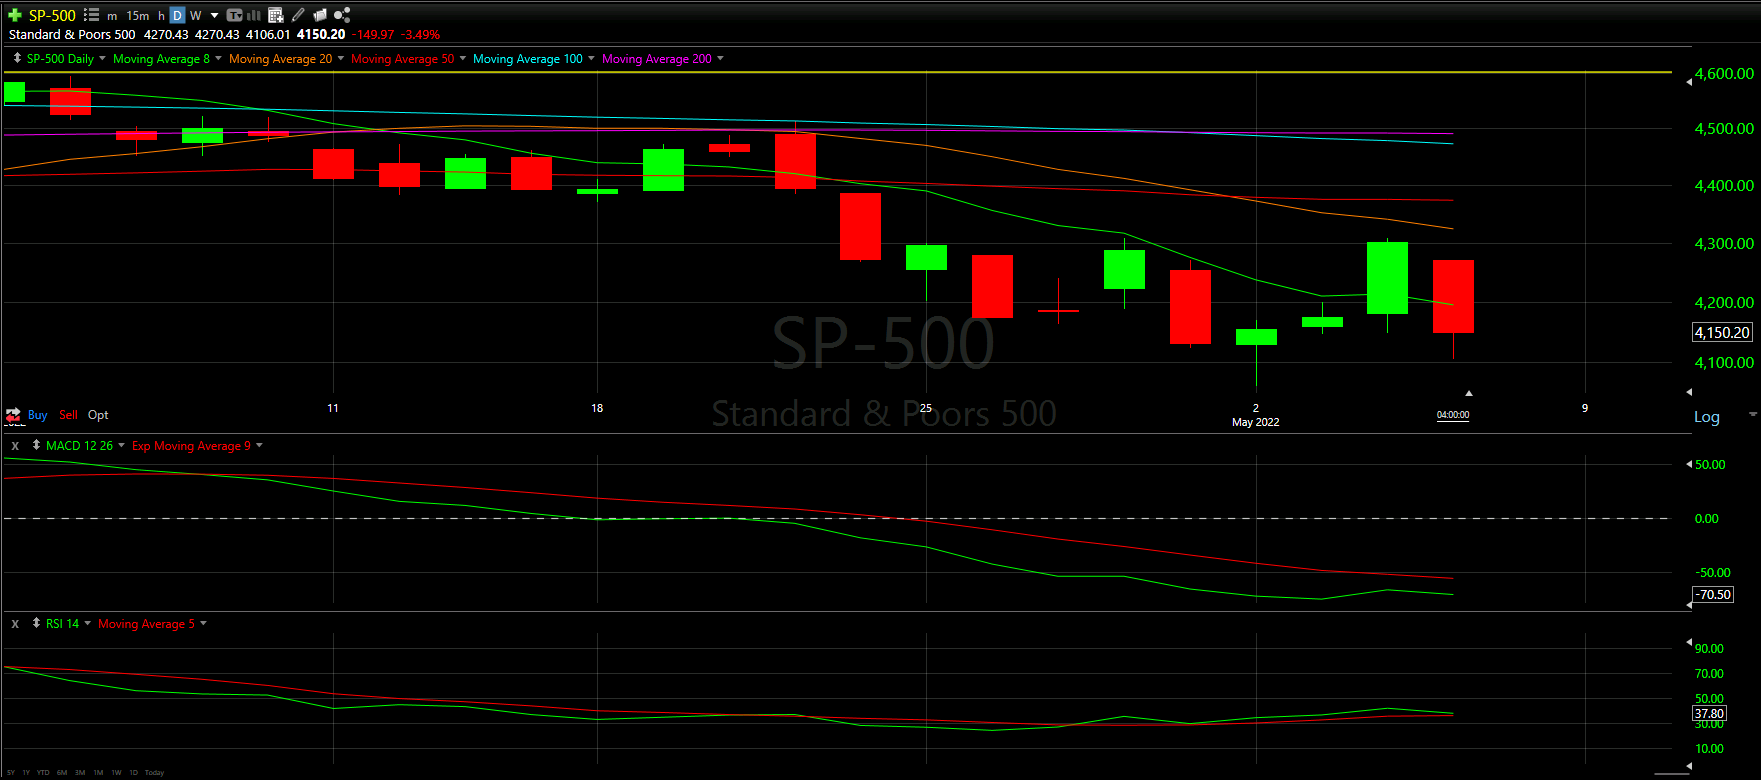The image size is (1761, 780).
Task: Expand the Moving Average 50 dropdown
Action: [x=463, y=58]
